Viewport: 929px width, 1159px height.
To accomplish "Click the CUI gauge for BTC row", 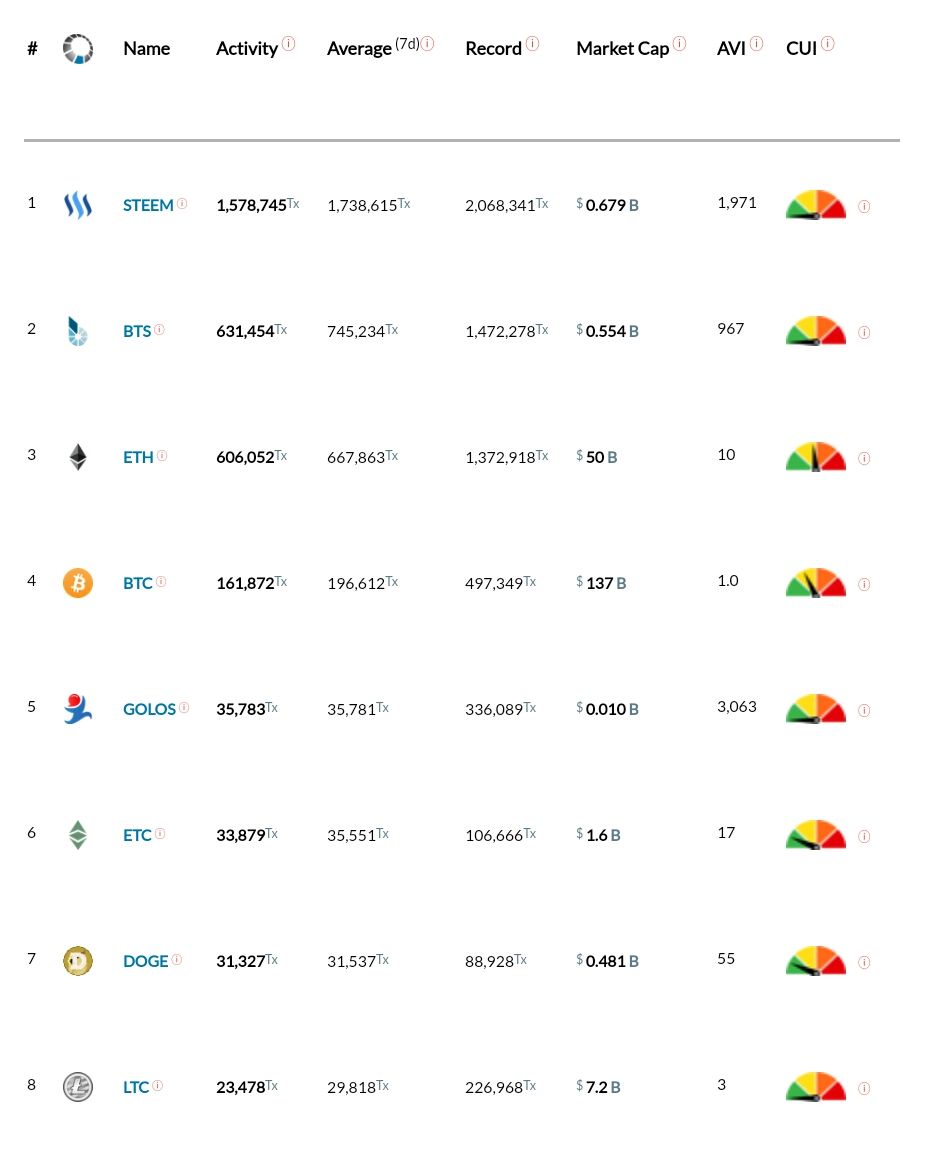I will coord(815,582).
